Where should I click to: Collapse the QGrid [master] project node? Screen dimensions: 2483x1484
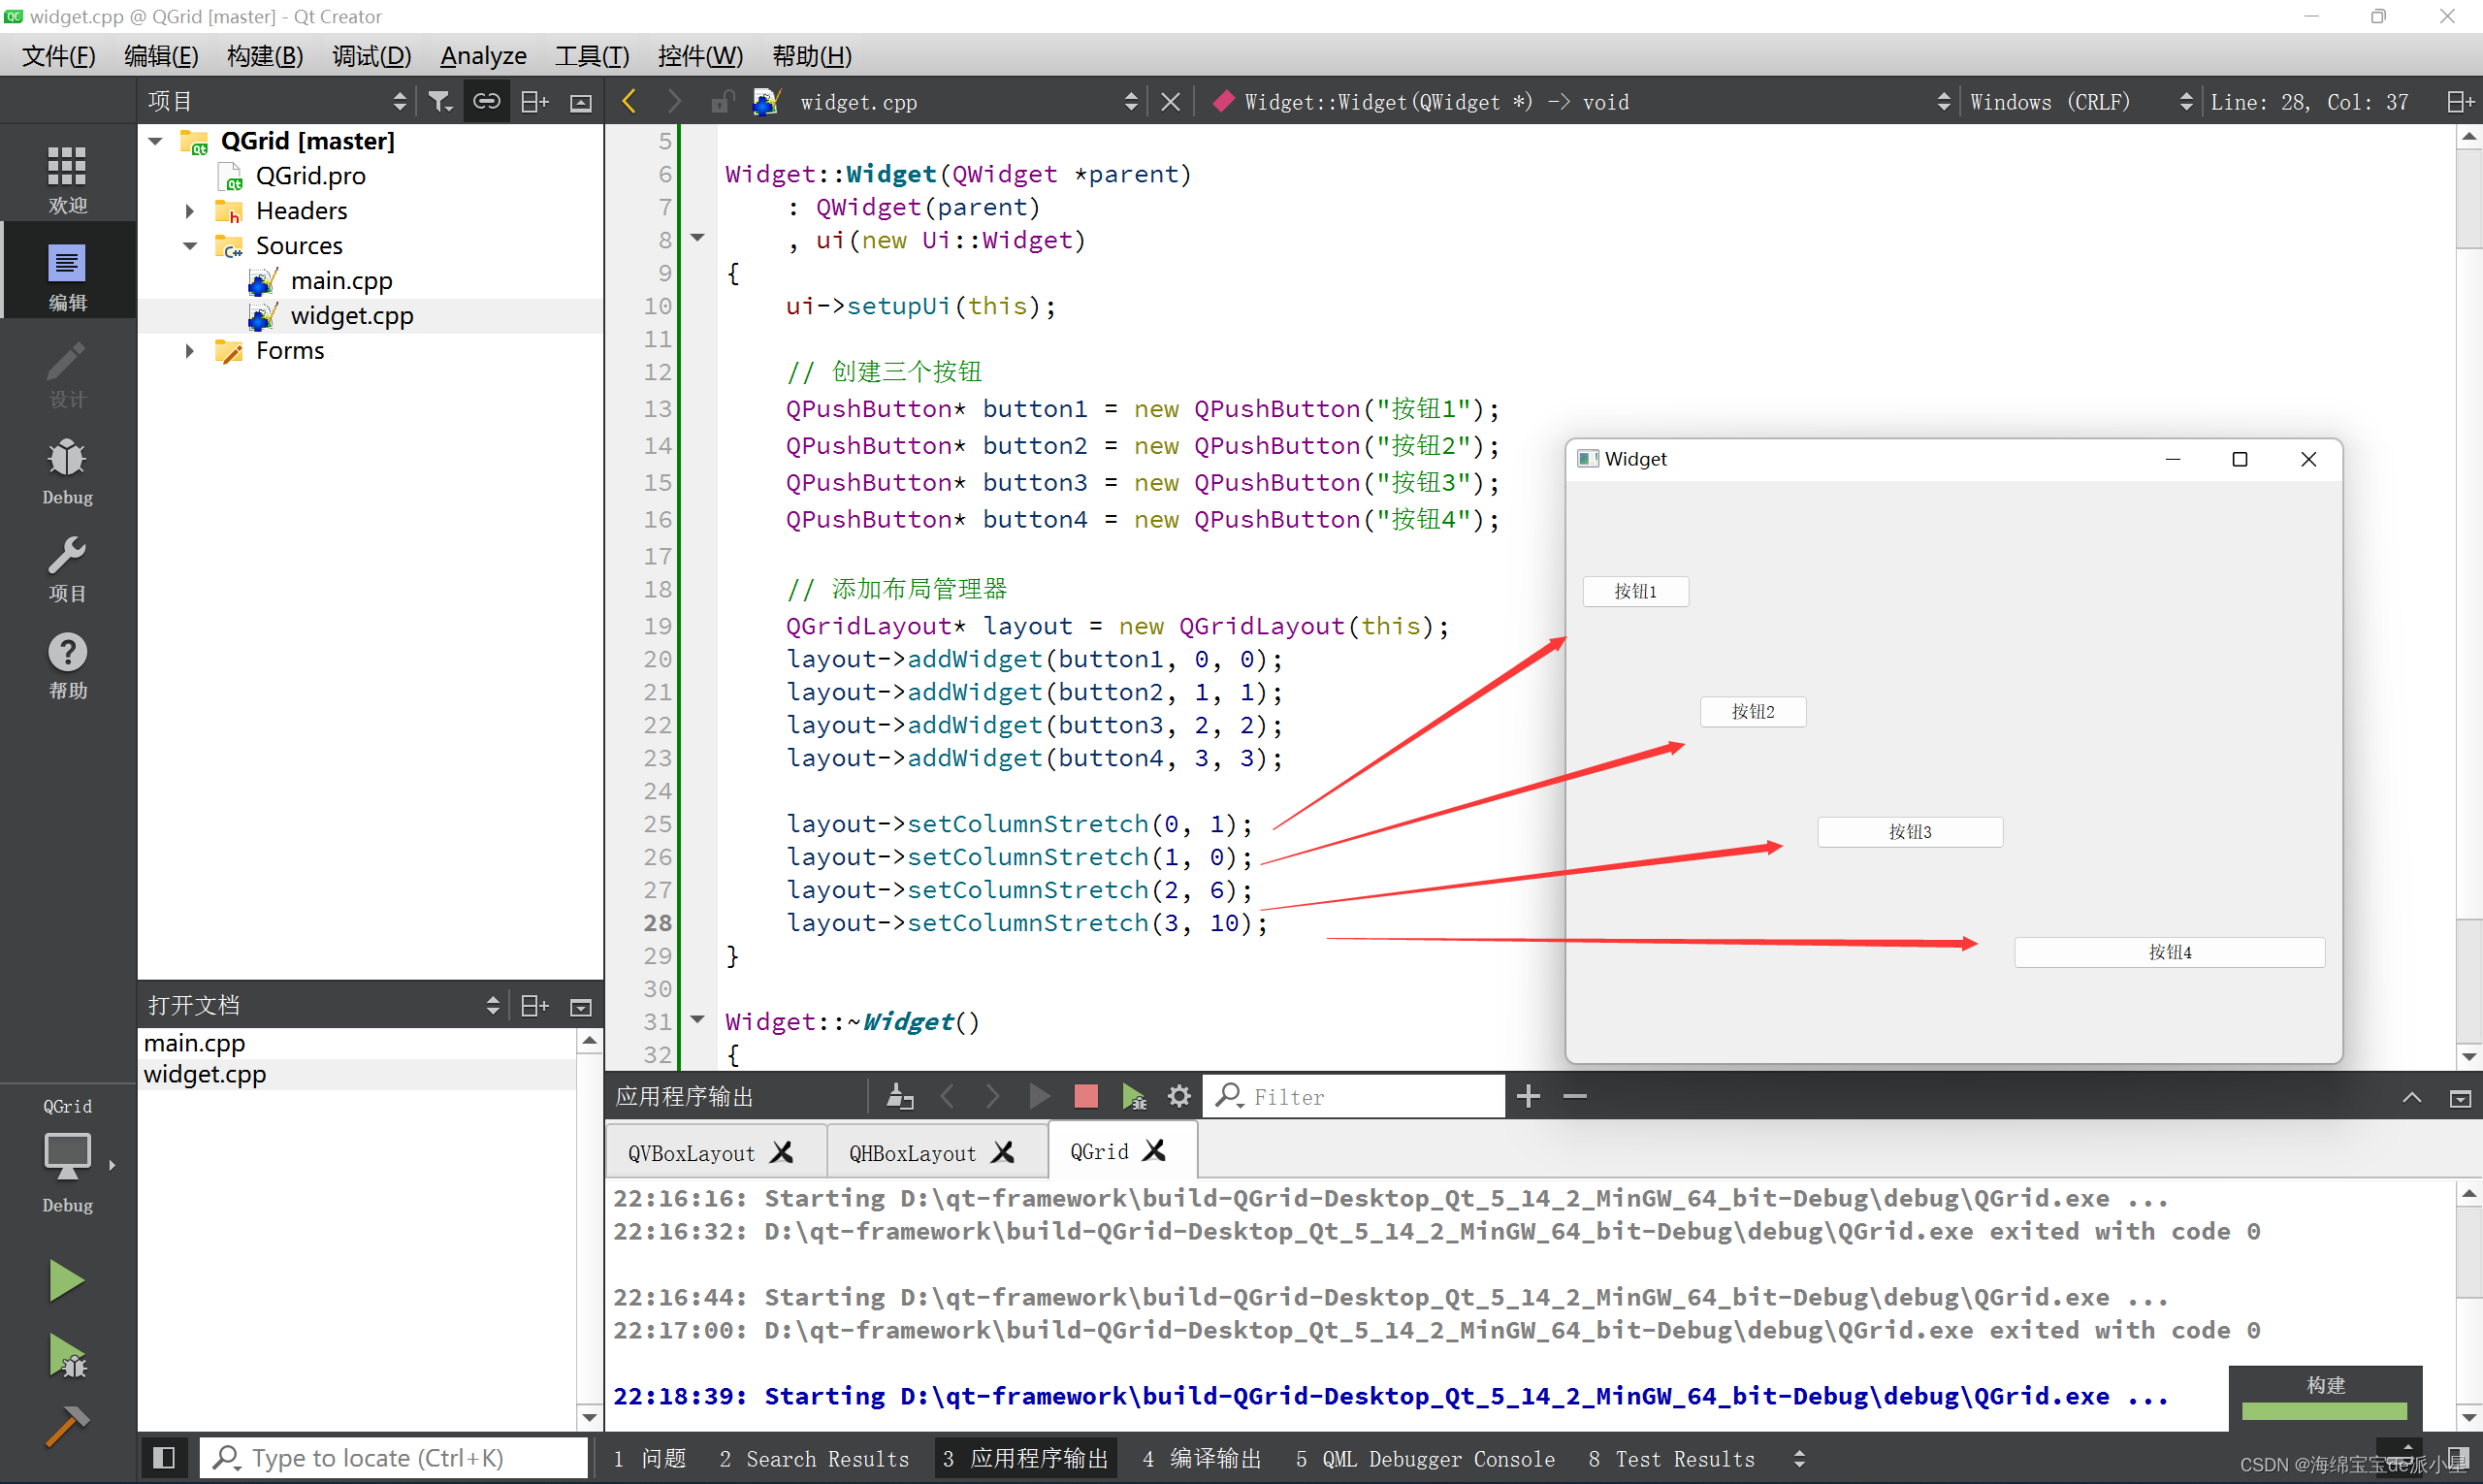pos(156,141)
